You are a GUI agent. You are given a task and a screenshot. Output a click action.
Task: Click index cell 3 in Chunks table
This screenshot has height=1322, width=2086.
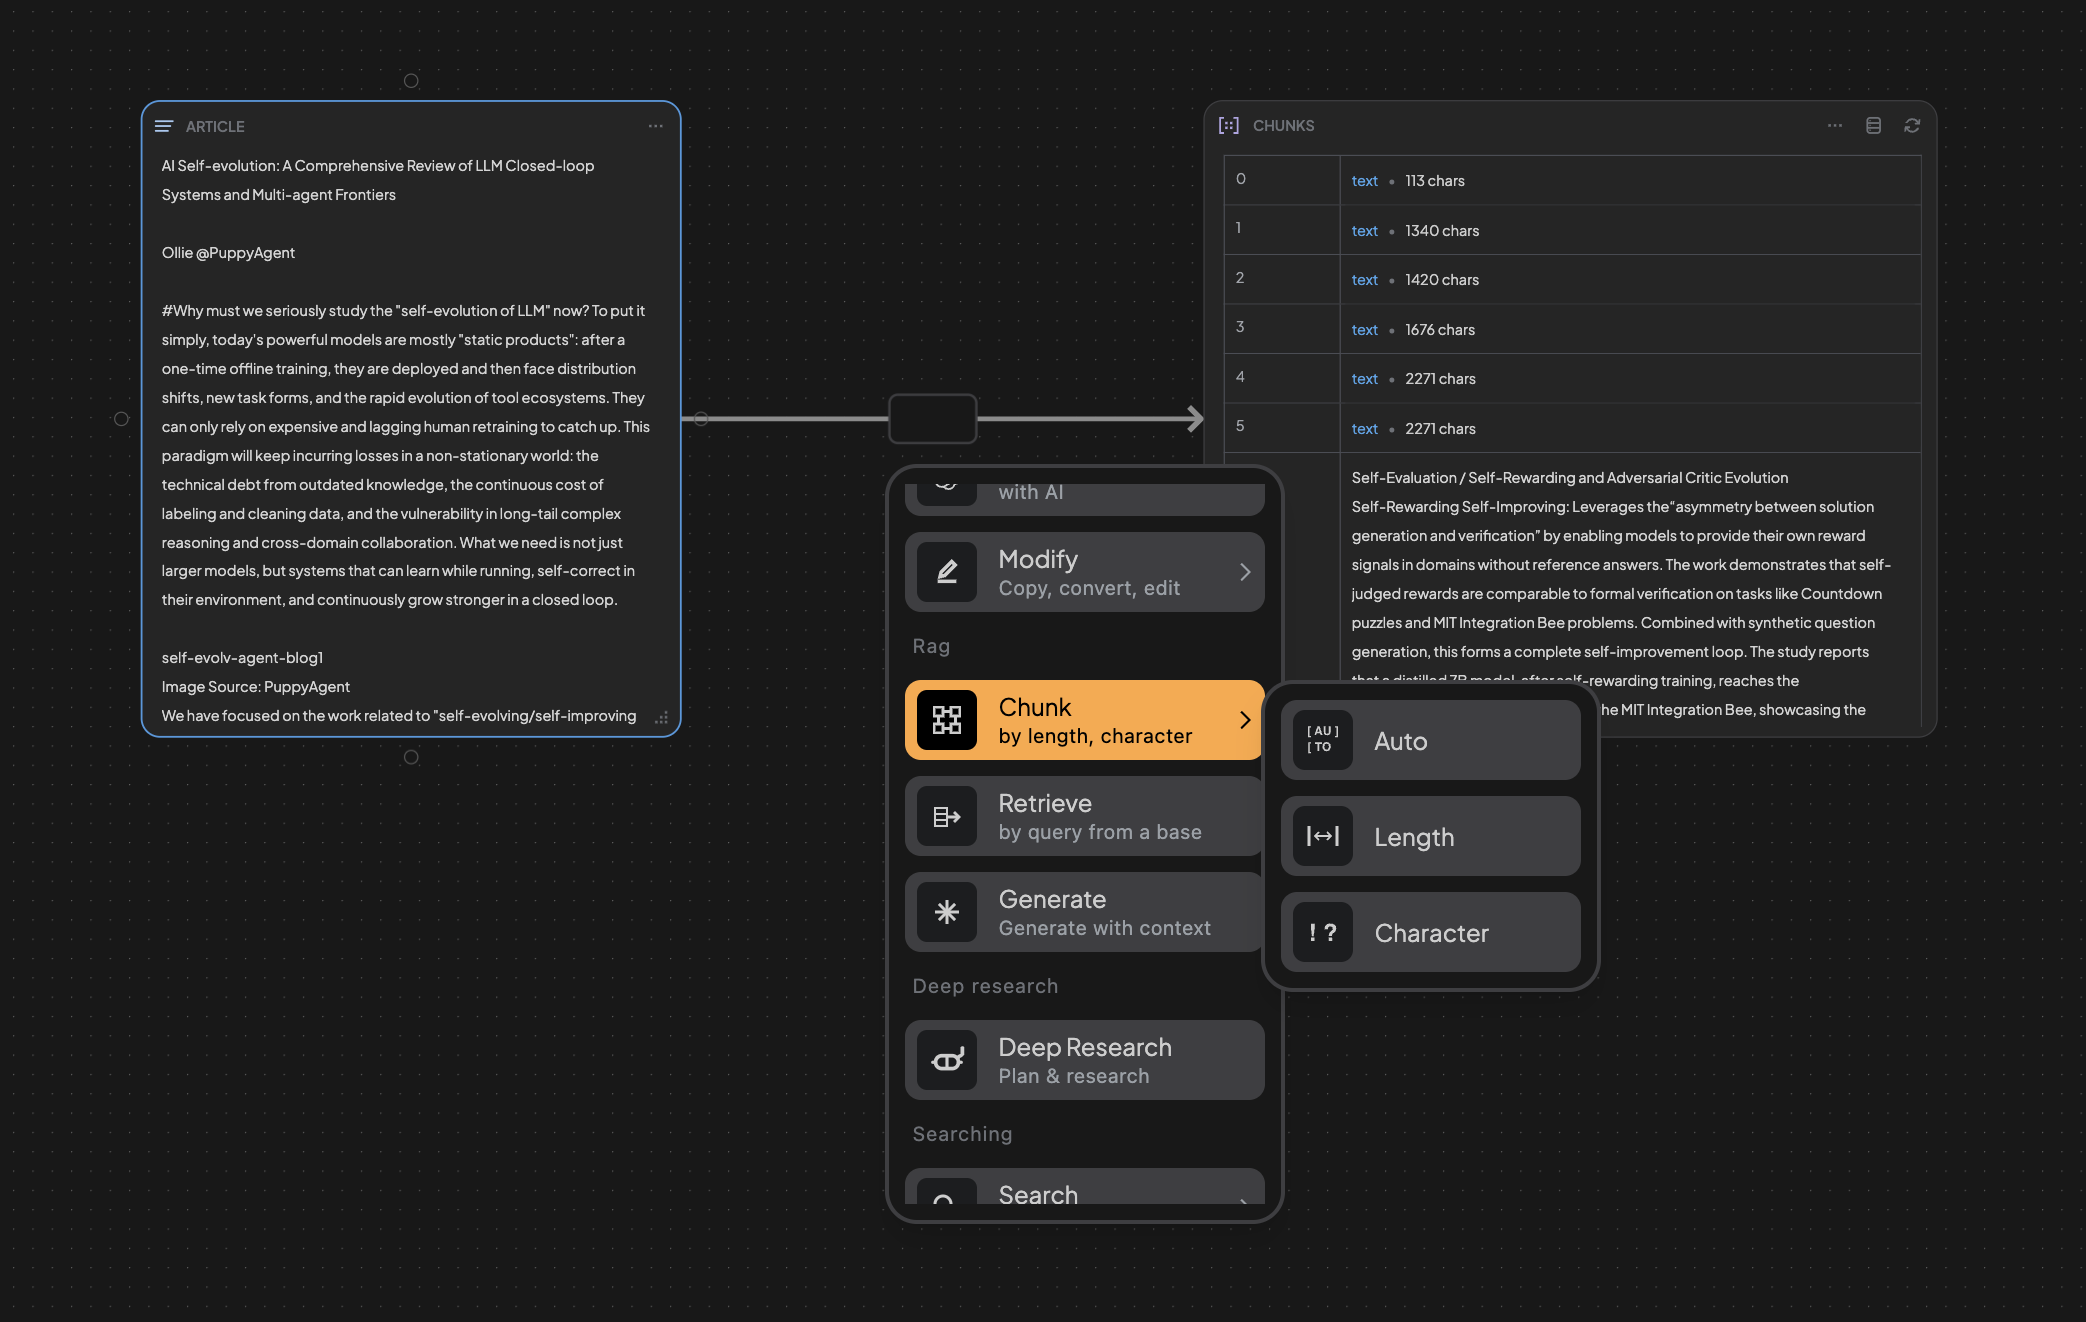tap(1282, 328)
